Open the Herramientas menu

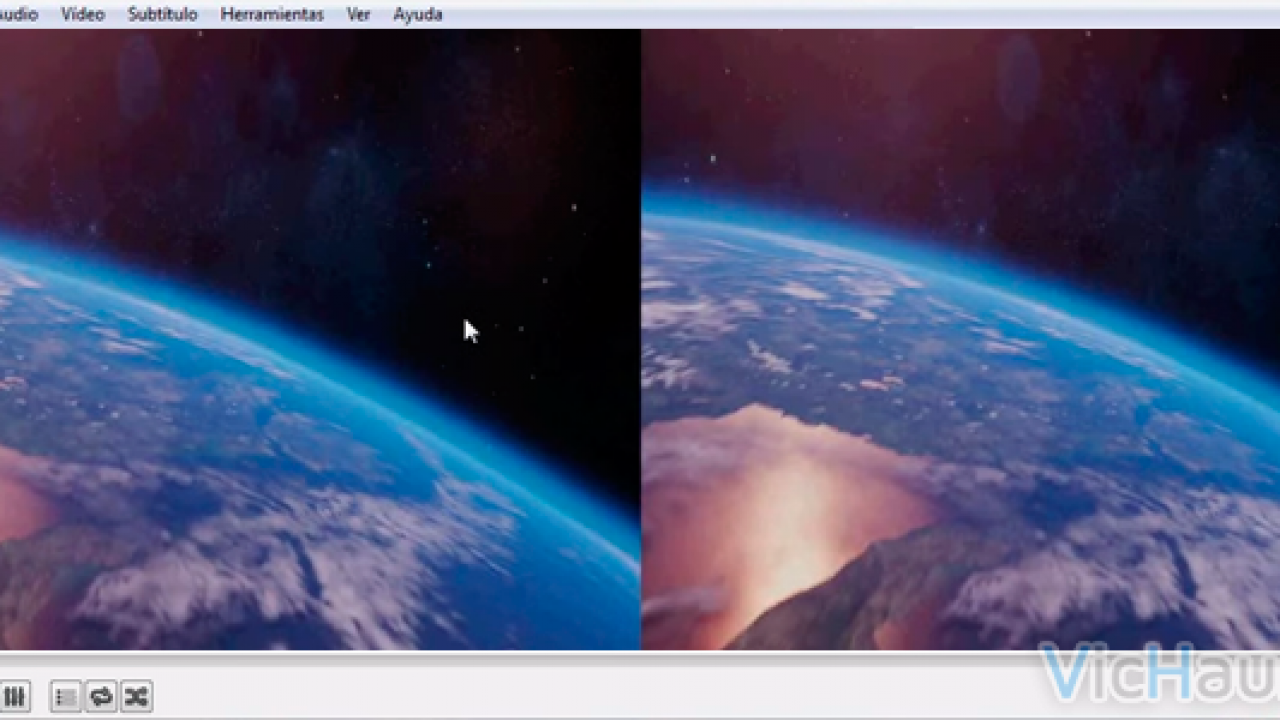(272, 14)
